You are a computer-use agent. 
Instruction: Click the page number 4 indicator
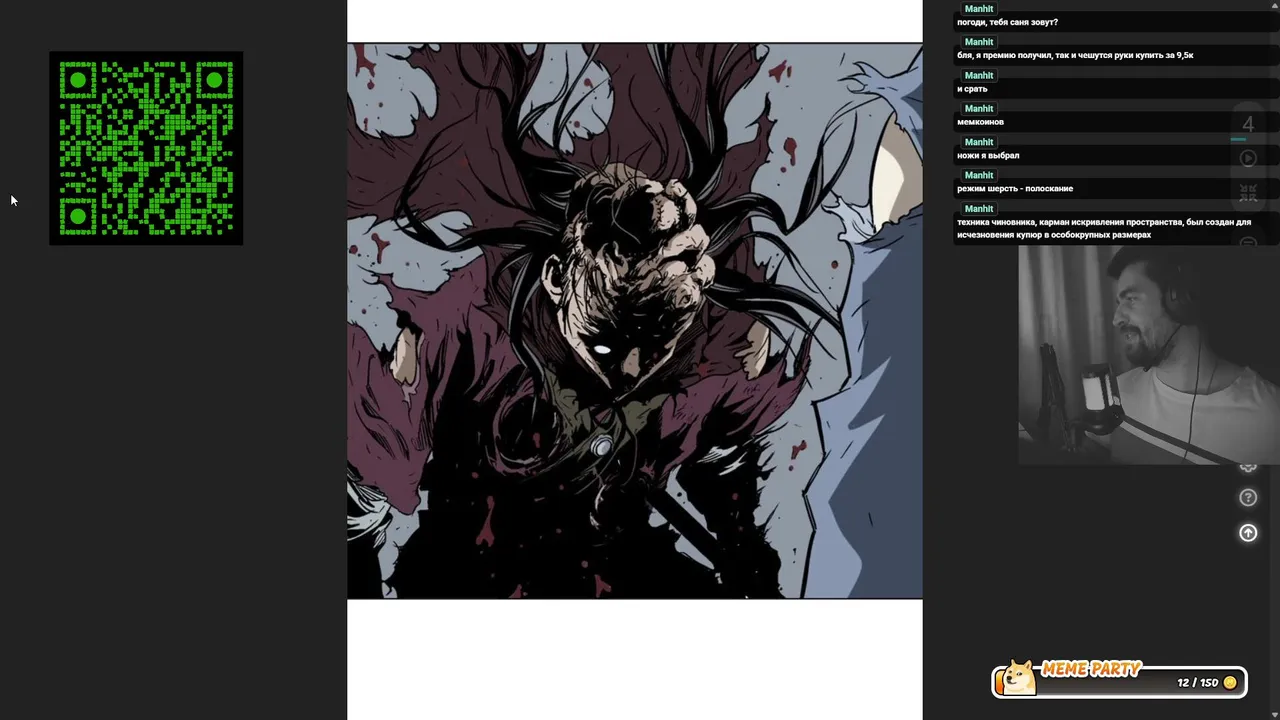[1248, 124]
